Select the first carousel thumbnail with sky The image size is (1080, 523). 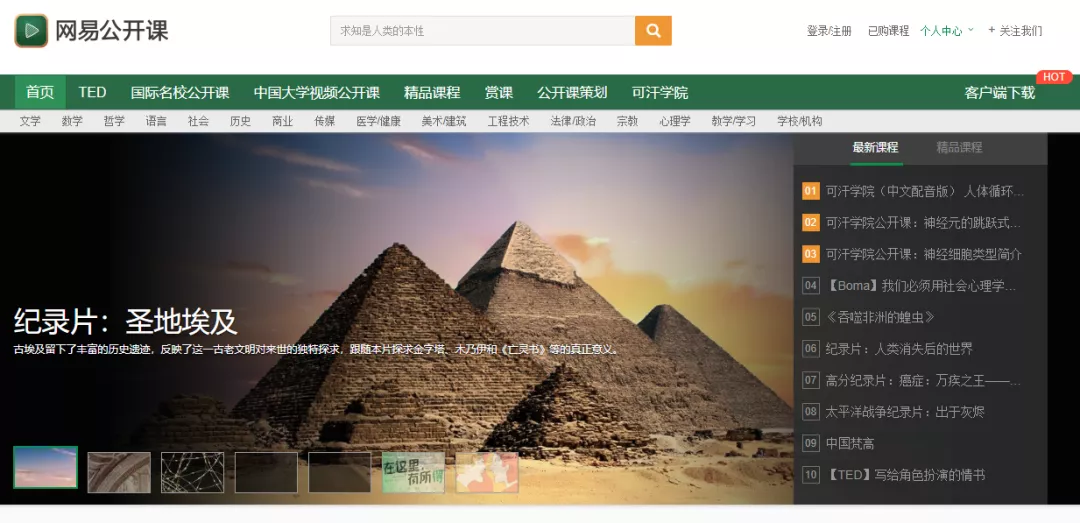[45, 468]
